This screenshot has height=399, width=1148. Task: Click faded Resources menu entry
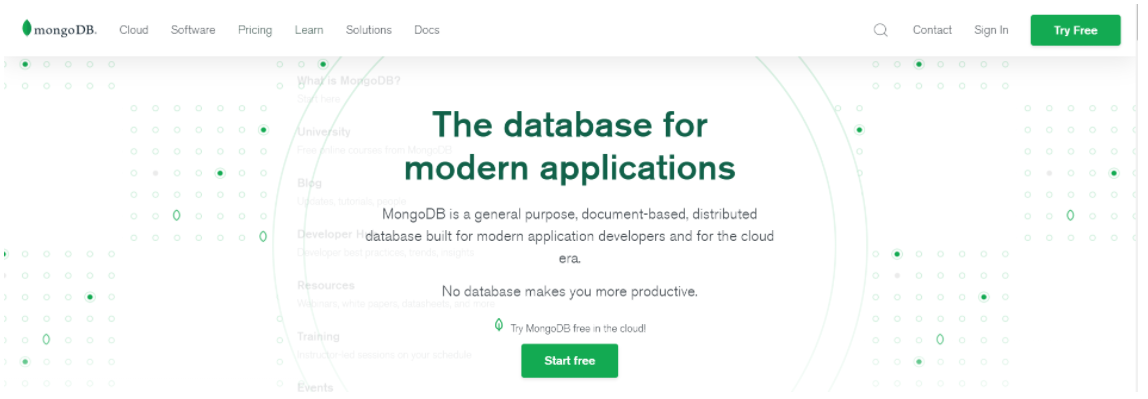pos(326,286)
